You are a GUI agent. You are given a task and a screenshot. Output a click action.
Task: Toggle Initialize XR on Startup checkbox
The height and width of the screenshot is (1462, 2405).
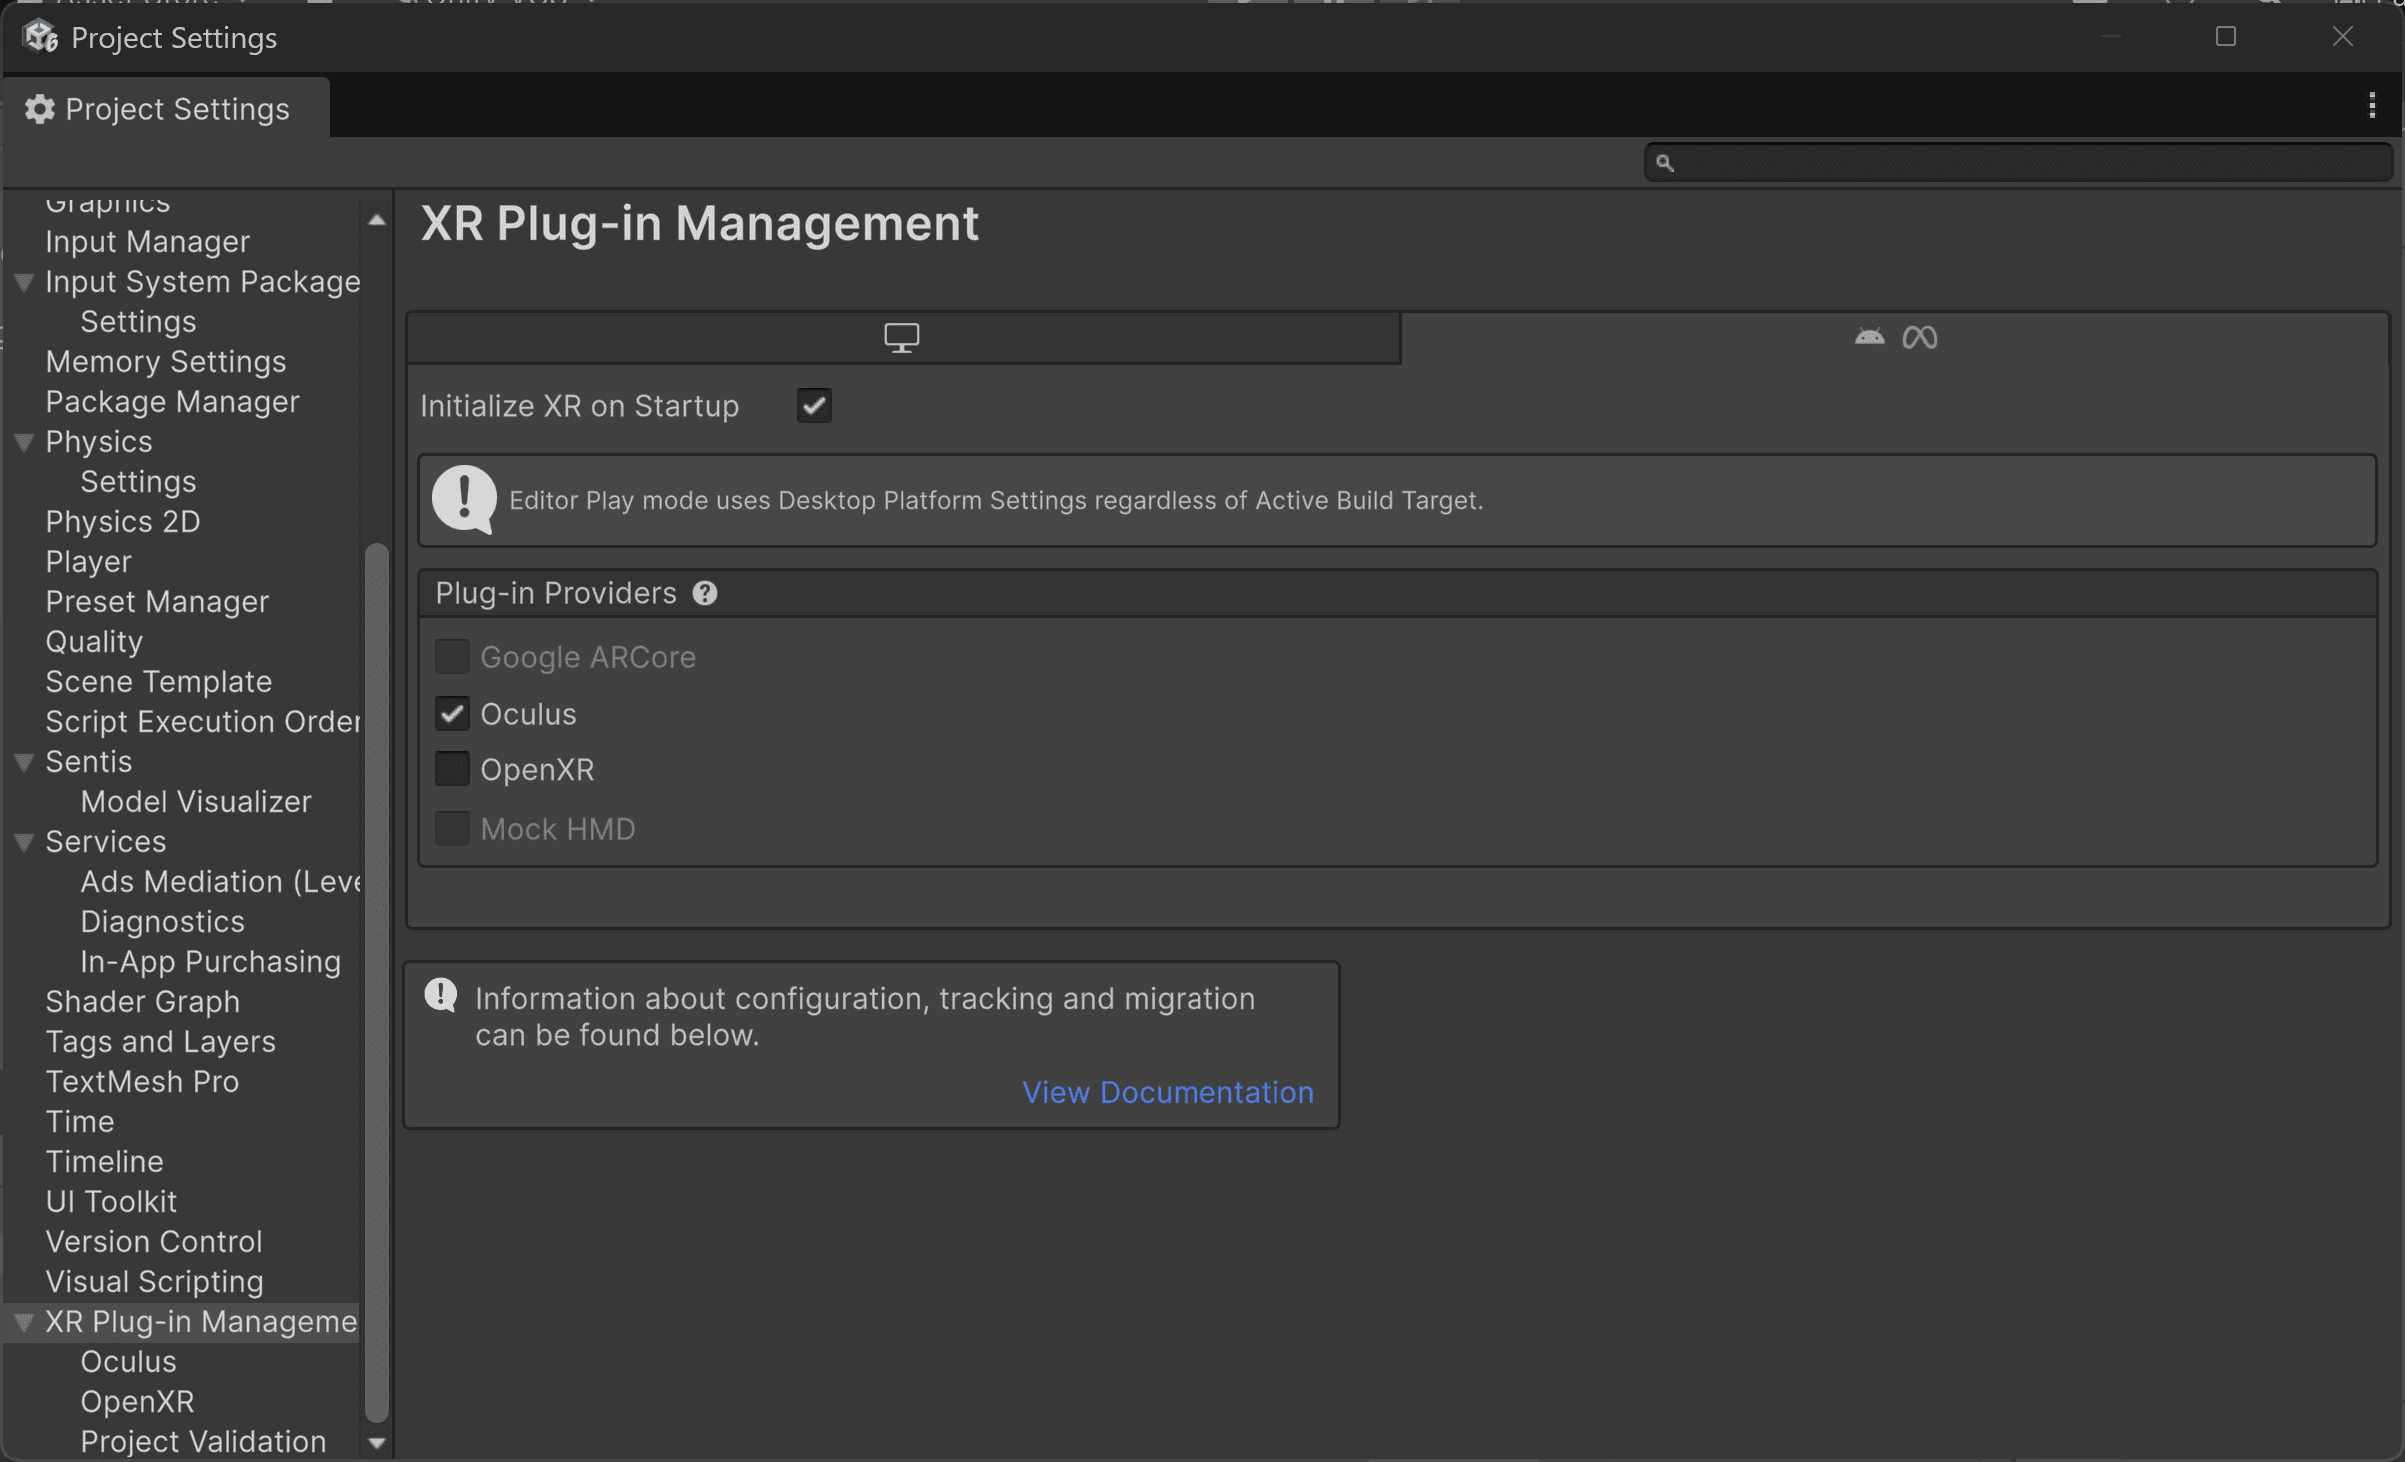pos(814,406)
